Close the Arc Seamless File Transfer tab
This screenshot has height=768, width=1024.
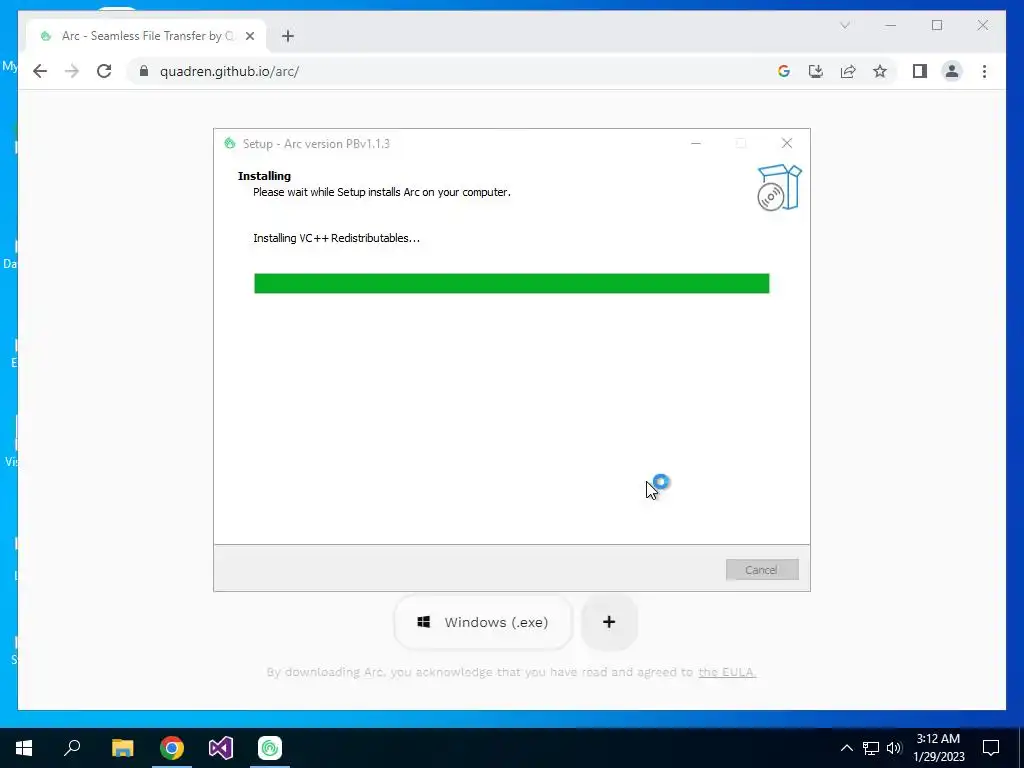tap(250, 36)
